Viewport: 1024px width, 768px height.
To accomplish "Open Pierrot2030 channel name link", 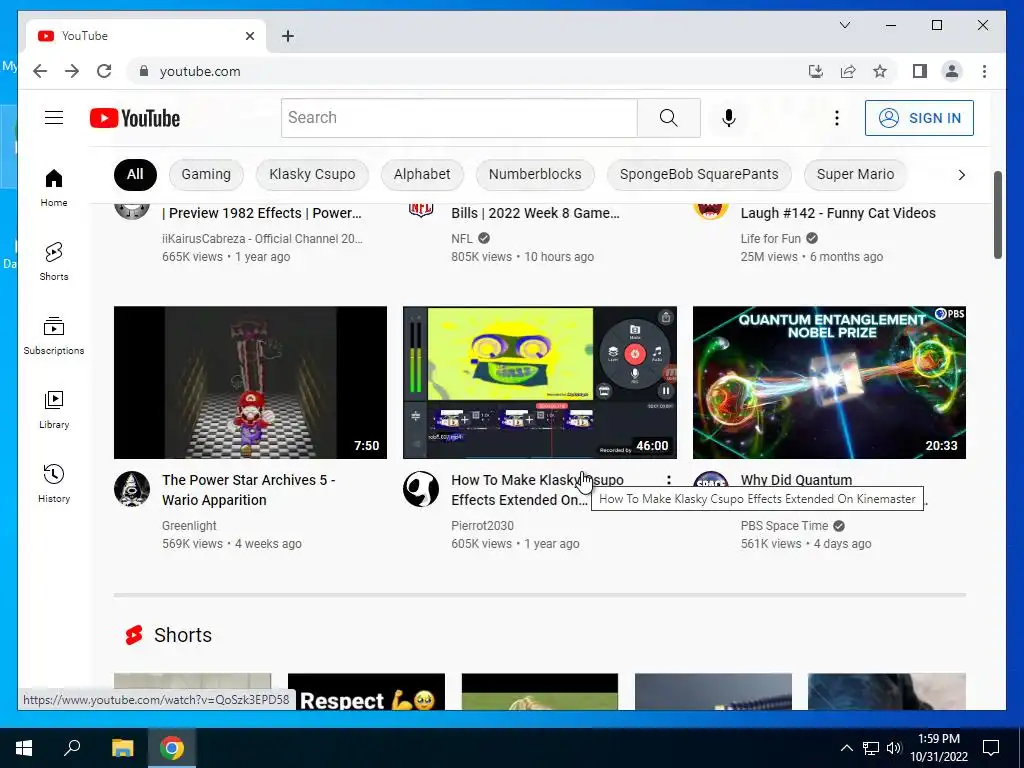I will click(x=482, y=526).
